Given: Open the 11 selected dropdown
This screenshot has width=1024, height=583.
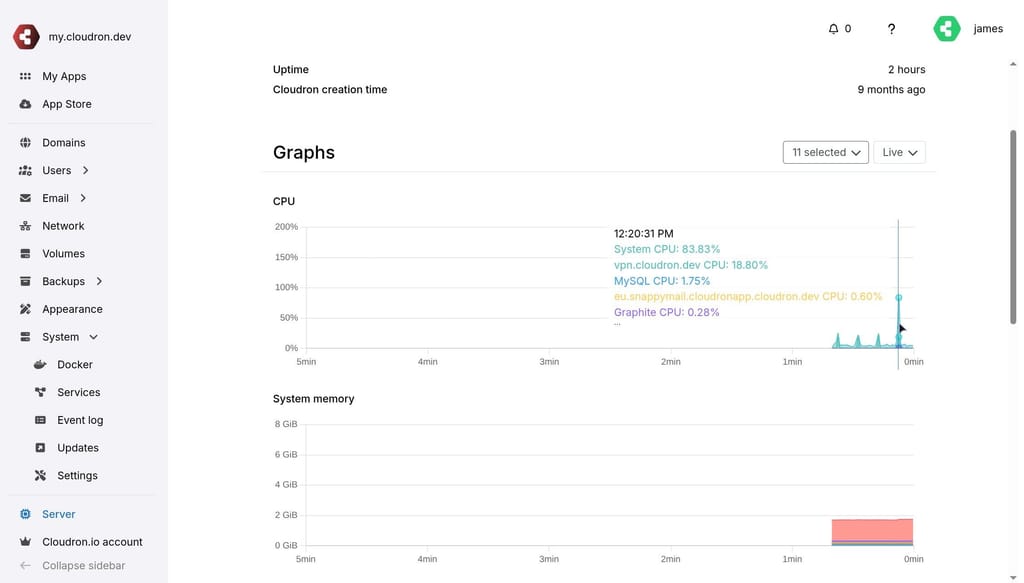Looking at the screenshot, I should pyautogui.click(x=825, y=152).
